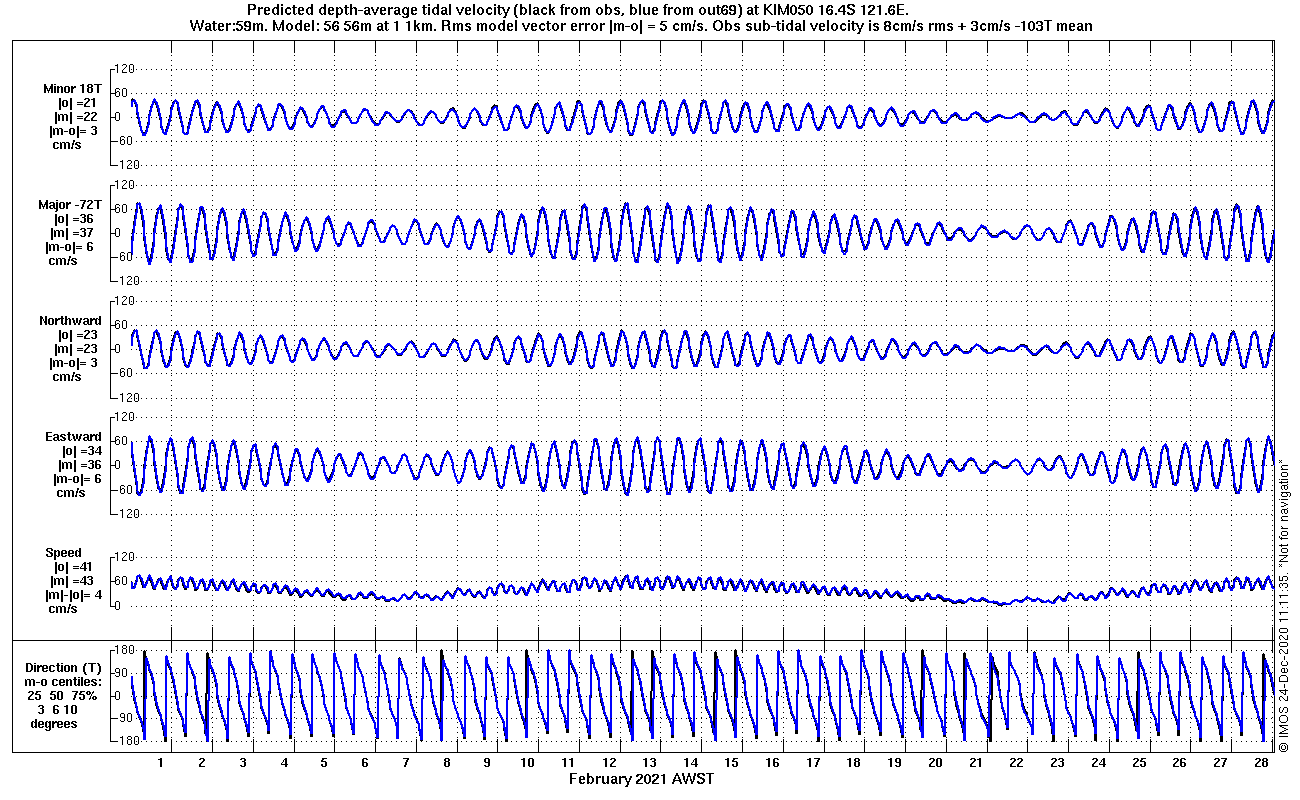Click '|o| =36' in the Major panel
Viewport: 1300px width, 800px height.
coord(76,219)
